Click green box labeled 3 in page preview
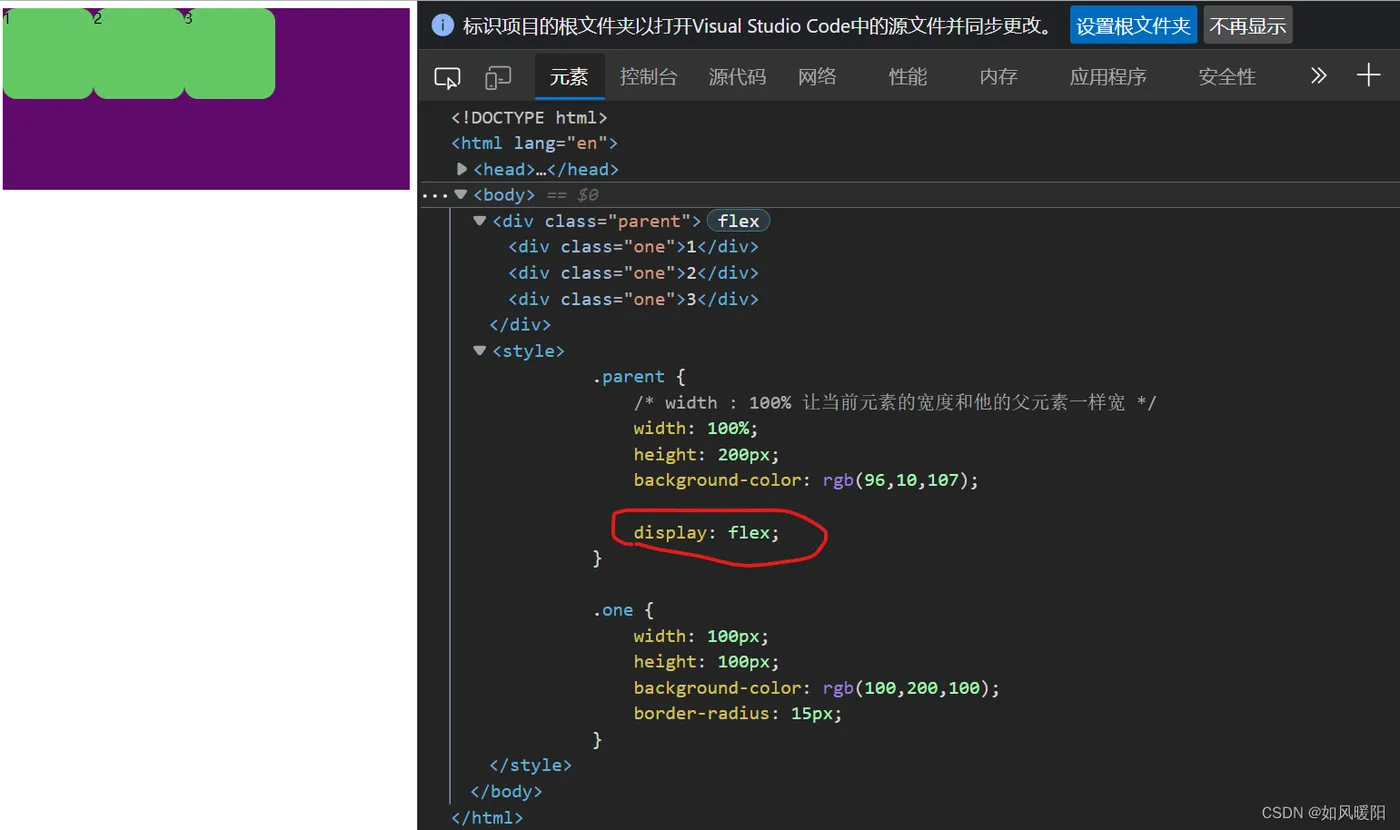This screenshot has height=830, width=1400. click(230, 54)
